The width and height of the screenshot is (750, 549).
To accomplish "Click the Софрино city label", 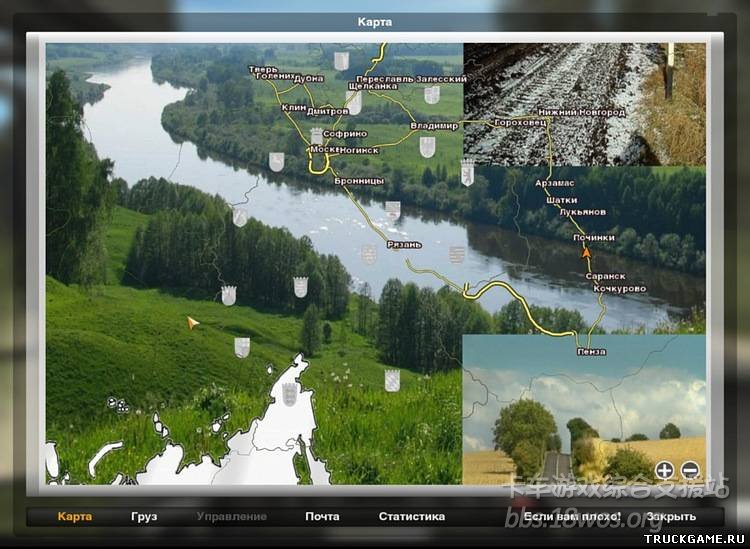I will click(345, 134).
